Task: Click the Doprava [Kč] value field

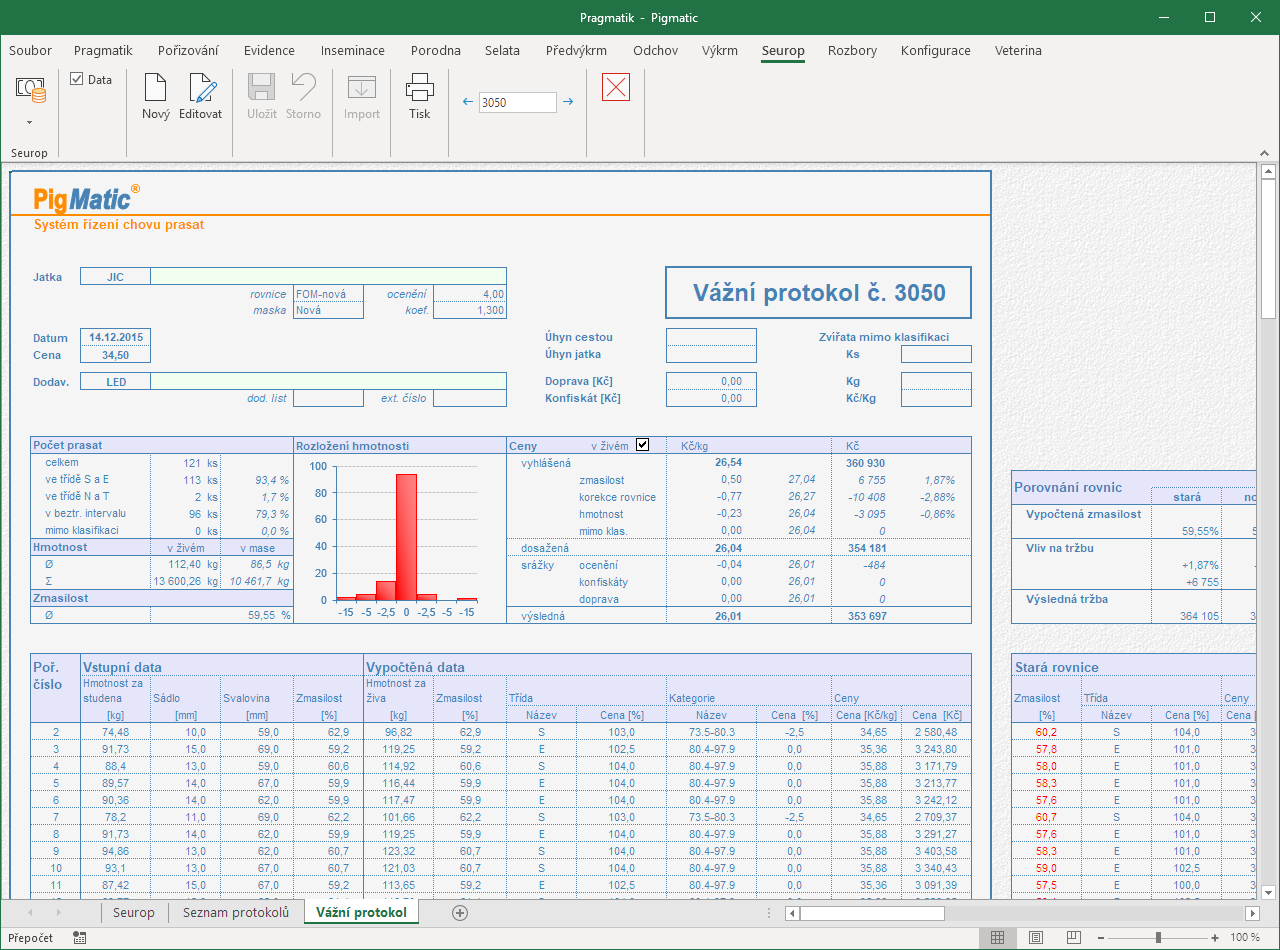Action: (x=711, y=381)
